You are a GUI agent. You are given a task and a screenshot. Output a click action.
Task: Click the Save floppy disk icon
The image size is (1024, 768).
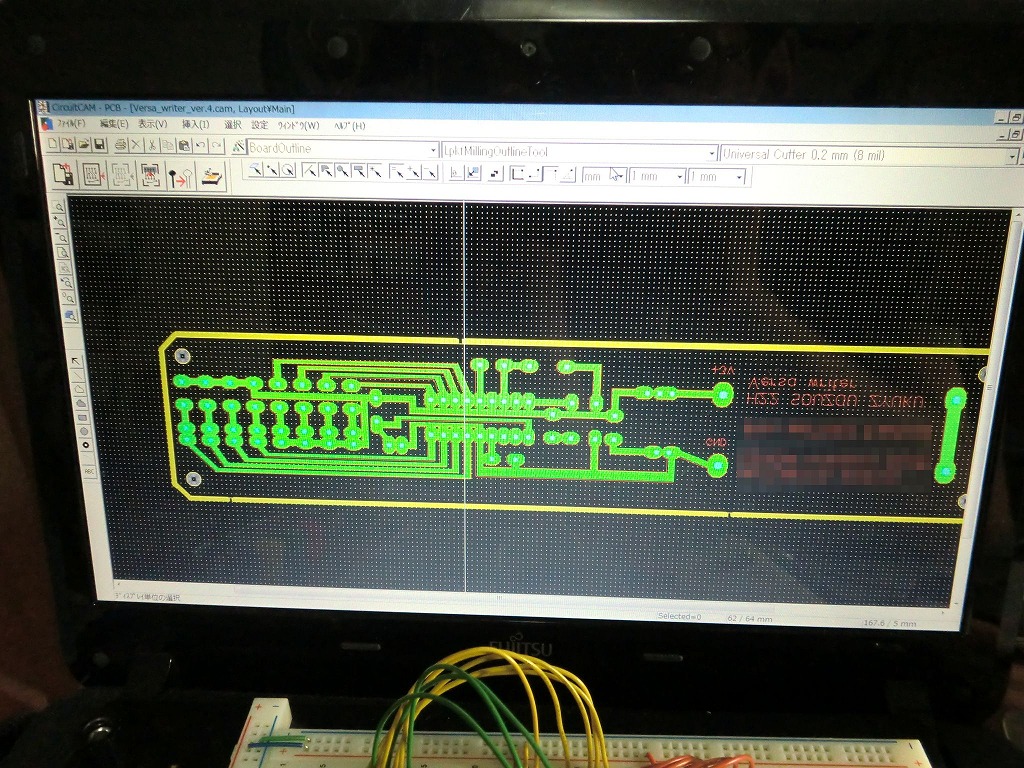click(x=99, y=144)
